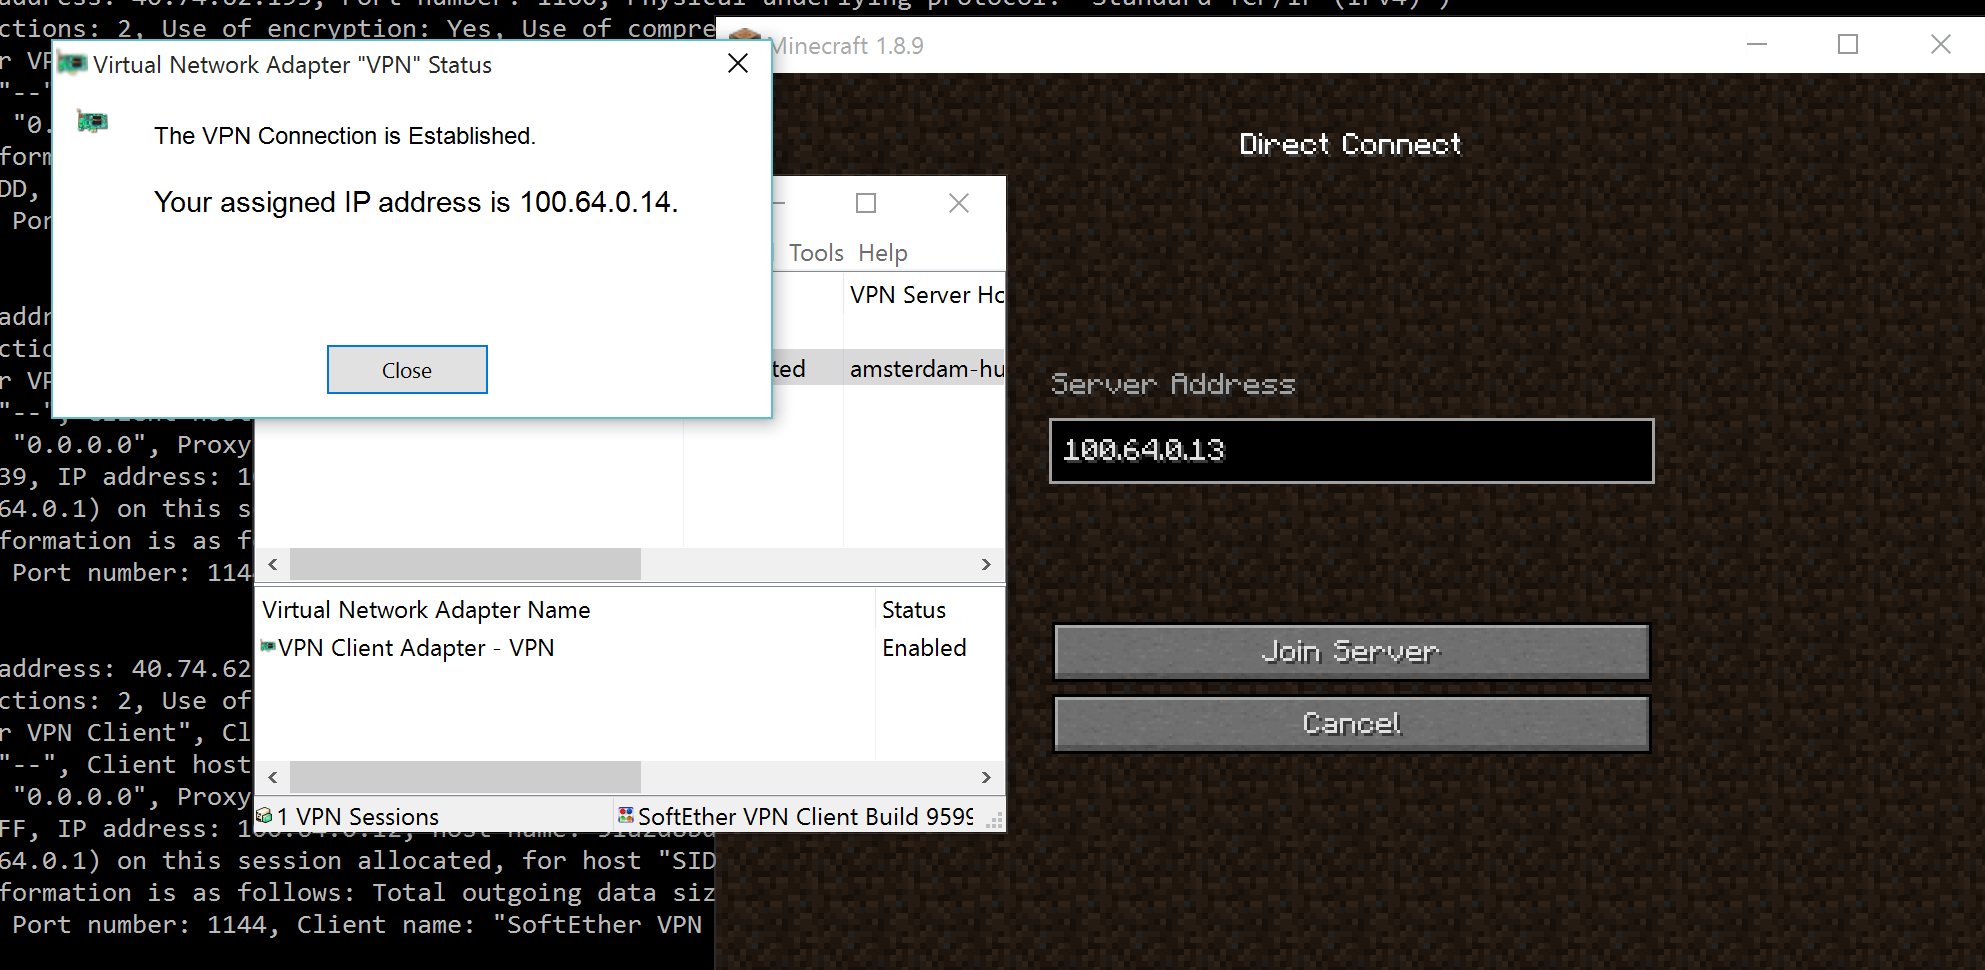This screenshot has width=1985, height=970.
Task: Maximize the Minecraft 1.8.9 window
Action: [x=1848, y=45]
